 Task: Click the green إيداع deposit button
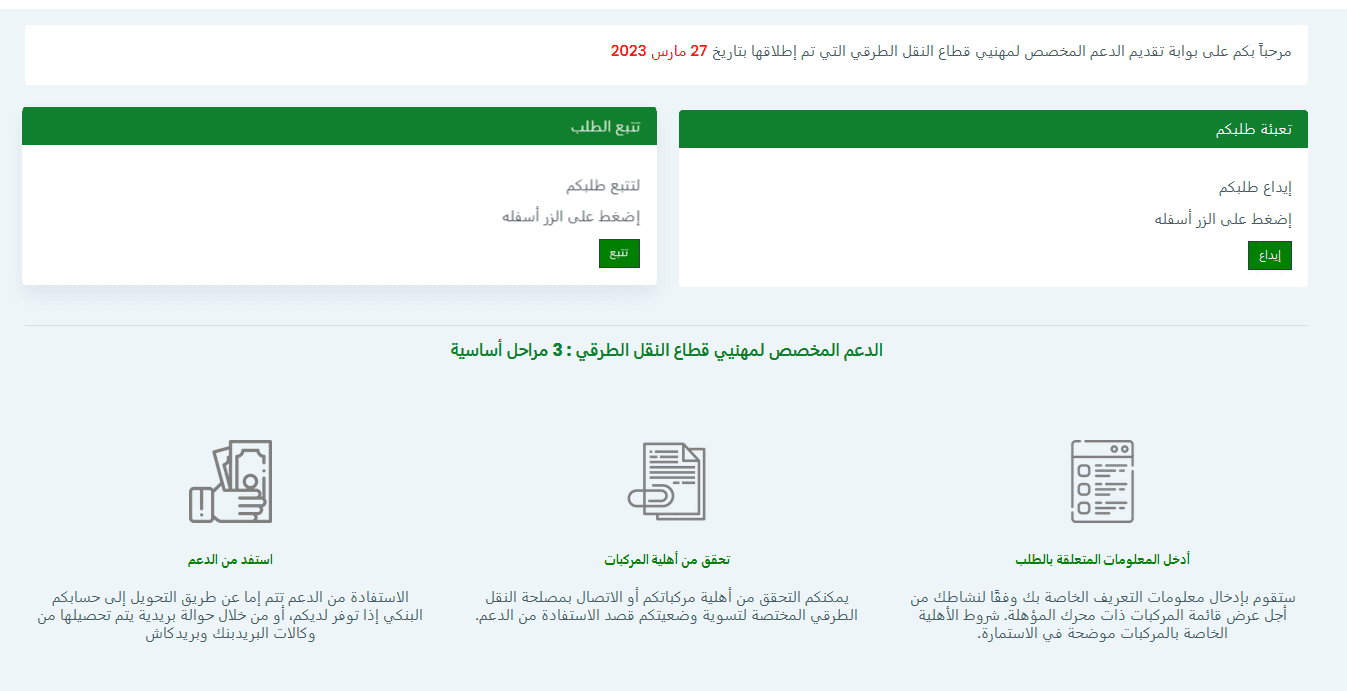pyautogui.click(x=1269, y=256)
